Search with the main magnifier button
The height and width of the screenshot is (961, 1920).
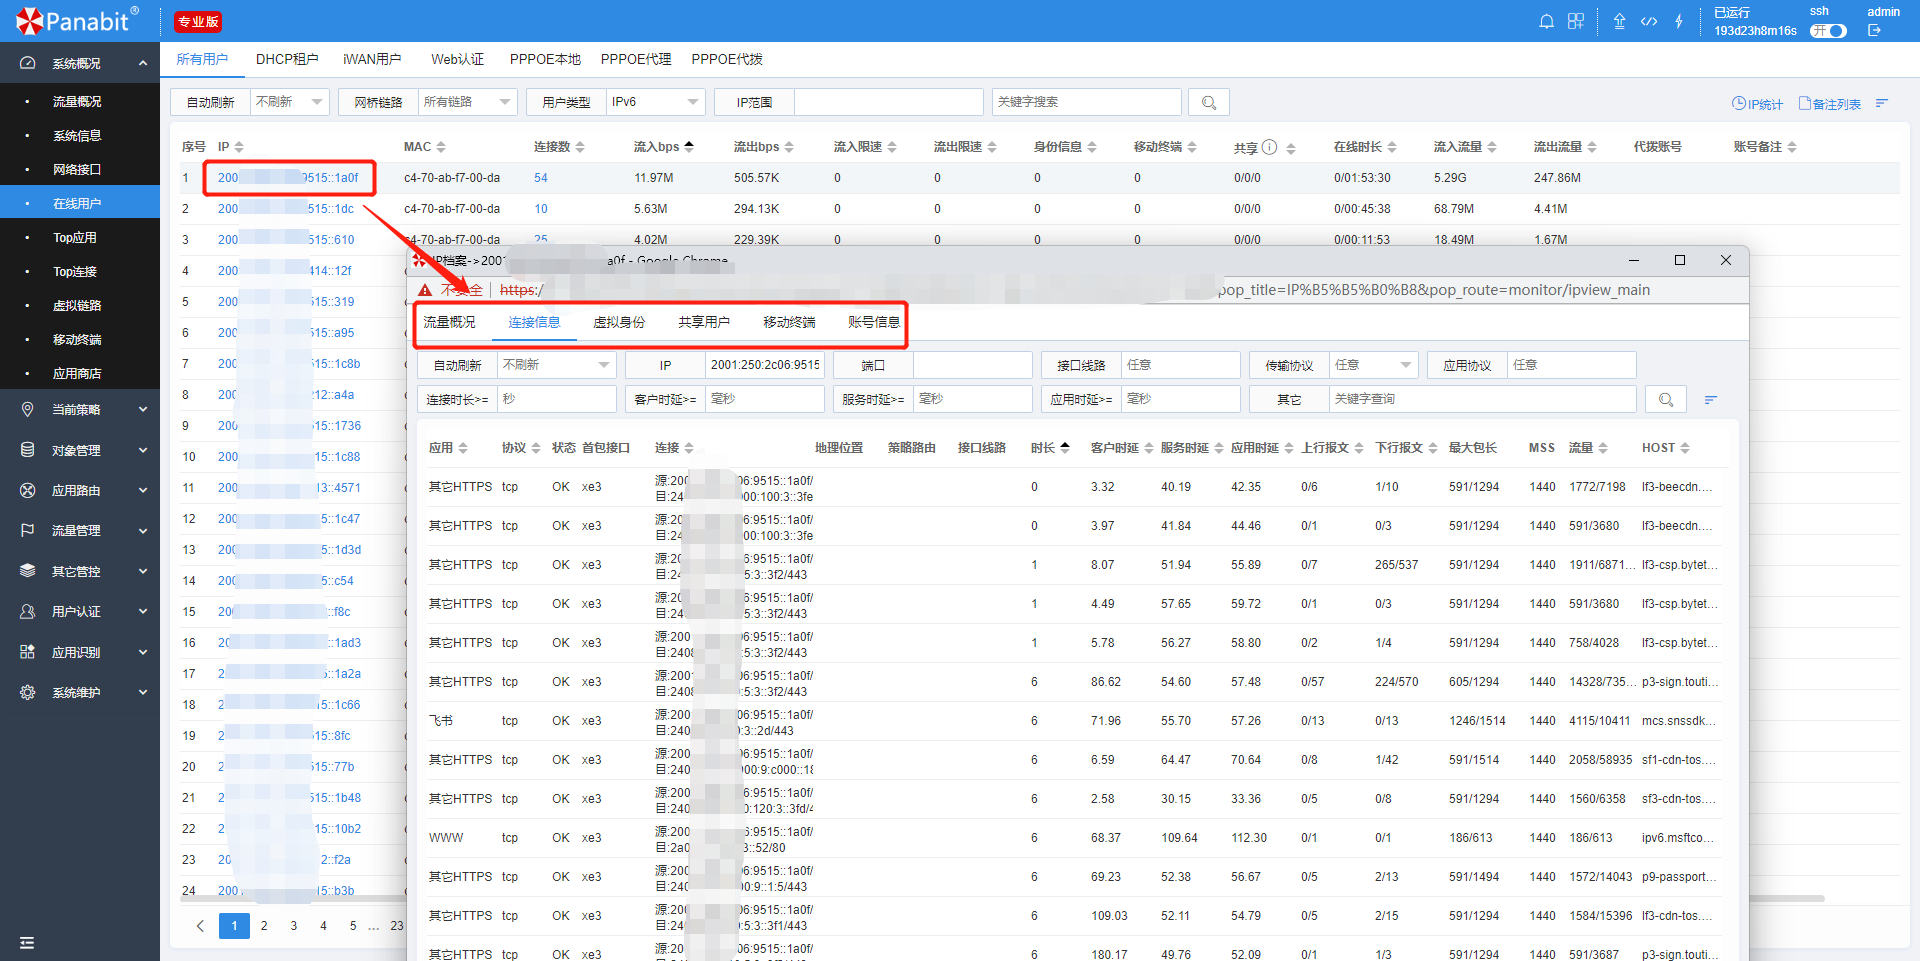(x=1209, y=102)
